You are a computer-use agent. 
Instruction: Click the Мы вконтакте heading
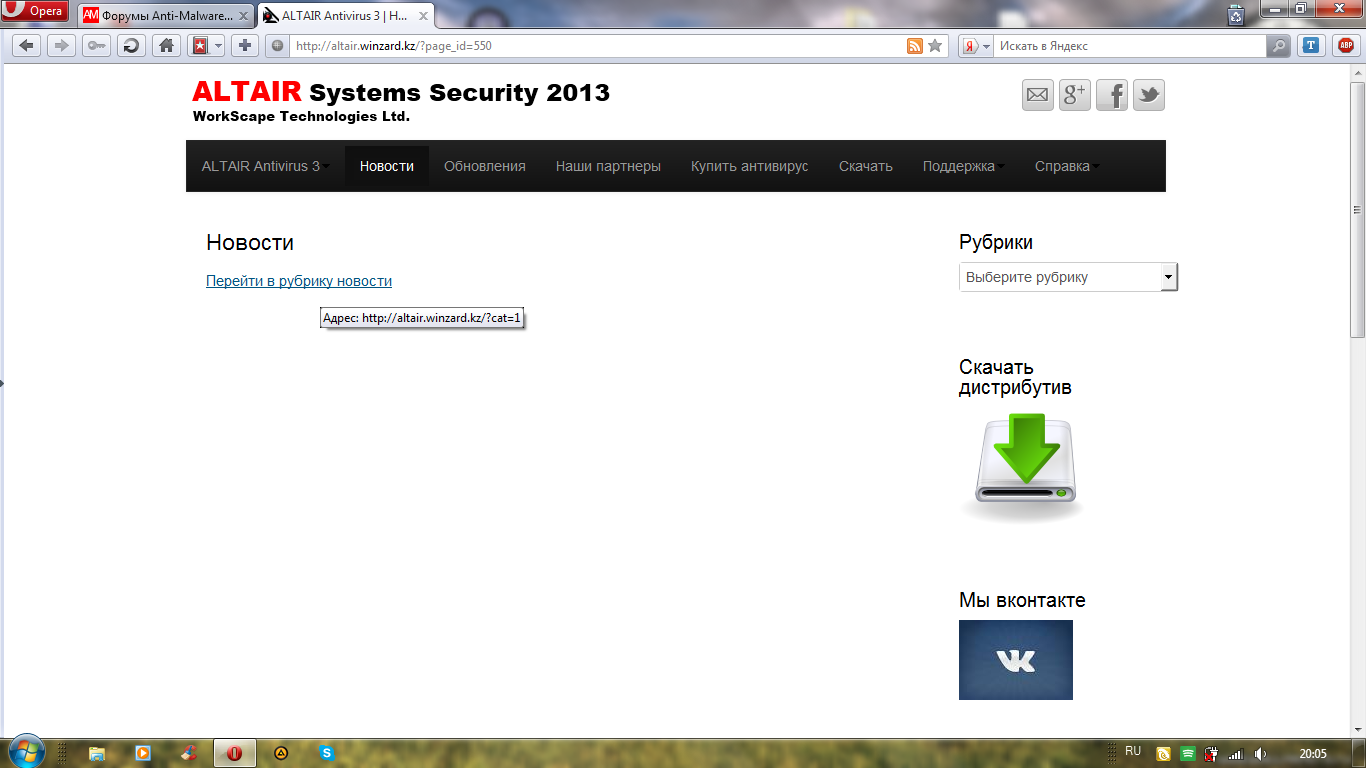click(x=1022, y=600)
